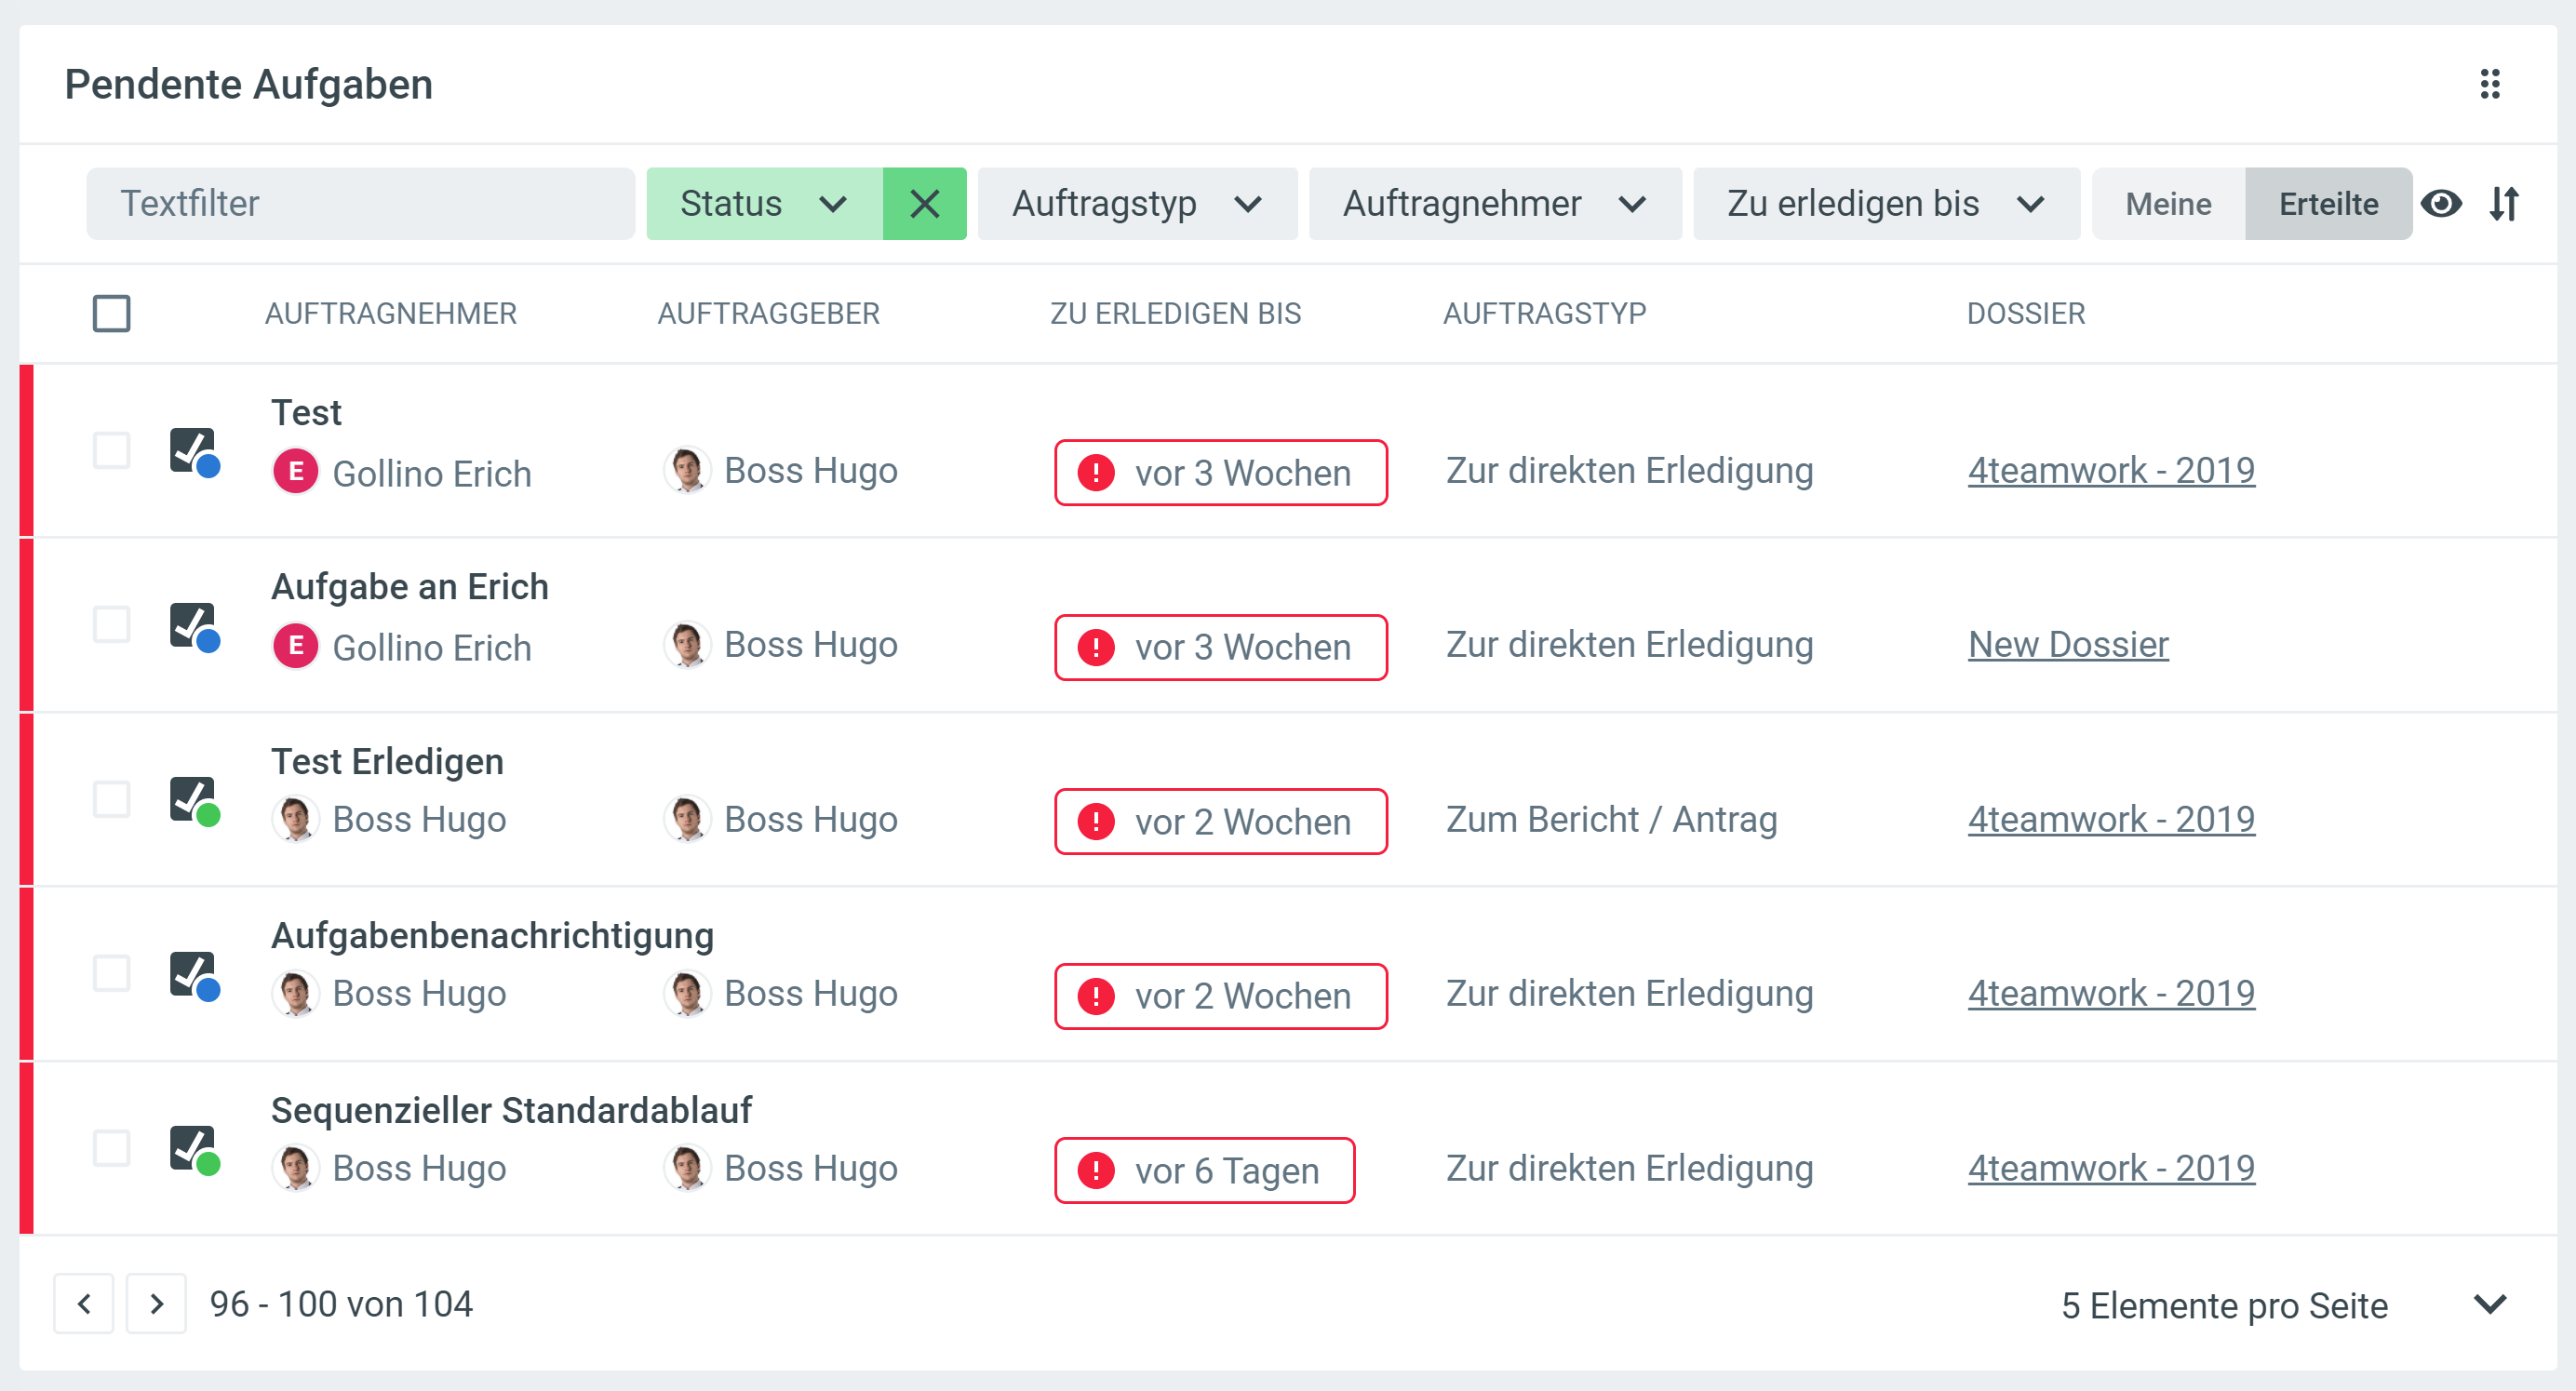Toggle the eye visibility icon

click(2440, 204)
